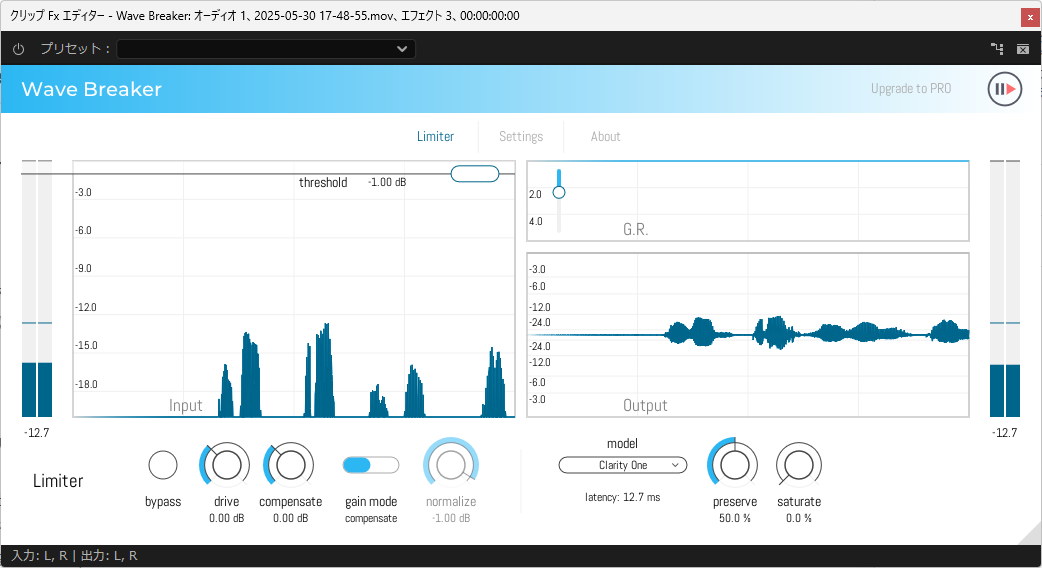
Task: Toggle the bypass round button
Action: coord(163,465)
